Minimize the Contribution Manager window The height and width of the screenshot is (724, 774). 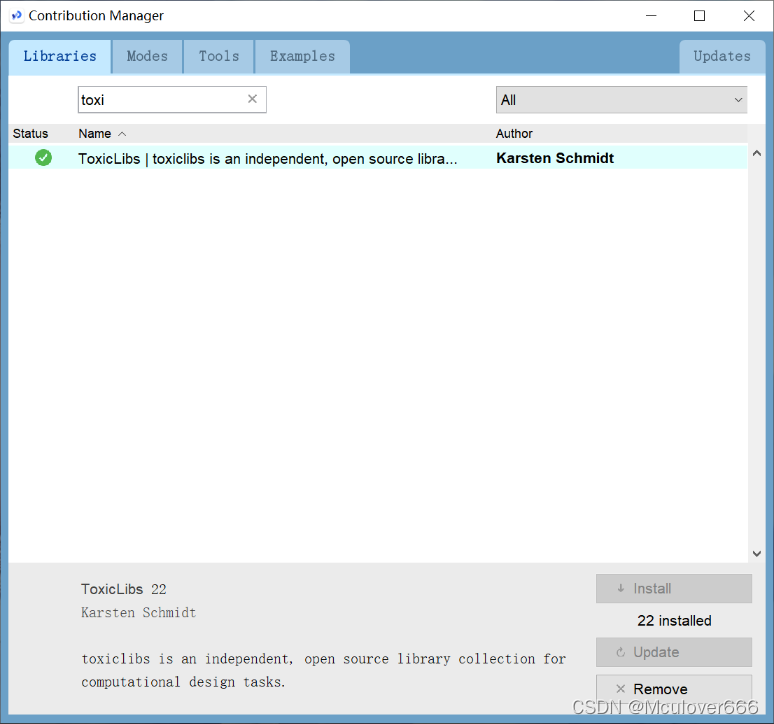652,16
